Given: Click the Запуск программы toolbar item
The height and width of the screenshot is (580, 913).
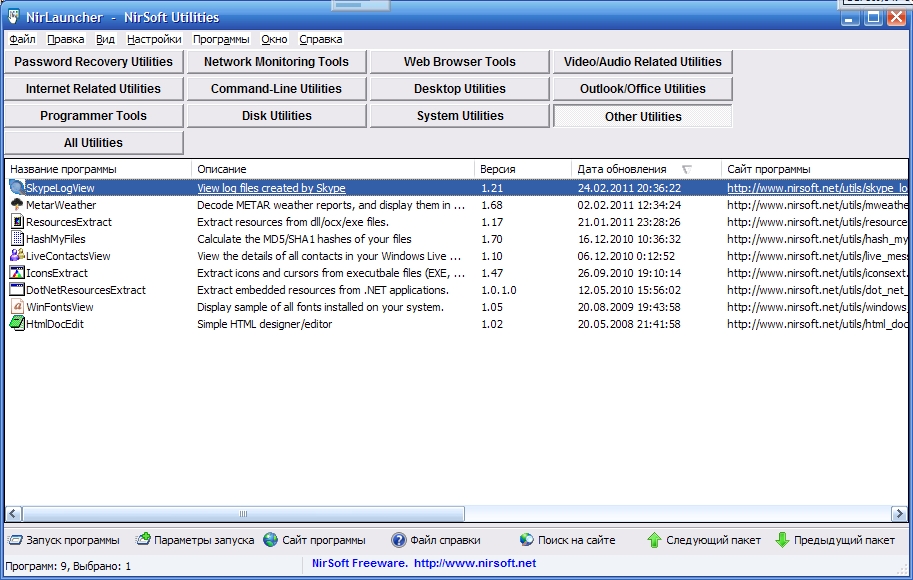Looking at the screenshot, I should (x=64, y=540).
